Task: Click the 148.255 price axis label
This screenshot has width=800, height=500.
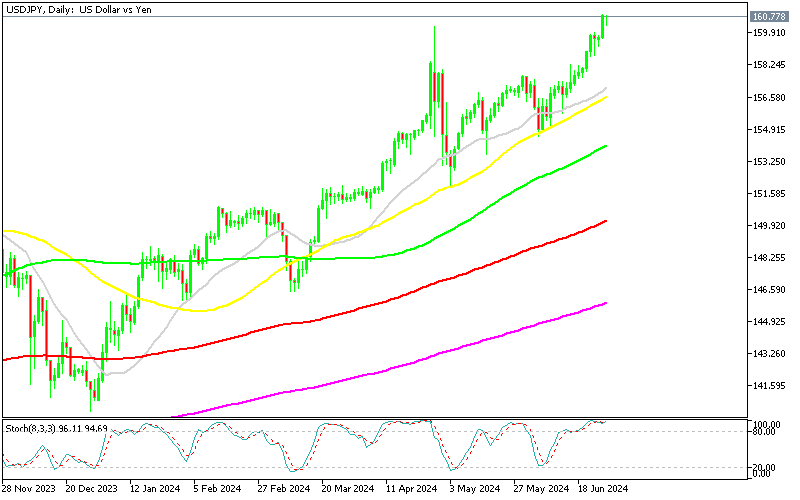Action: 769,257
